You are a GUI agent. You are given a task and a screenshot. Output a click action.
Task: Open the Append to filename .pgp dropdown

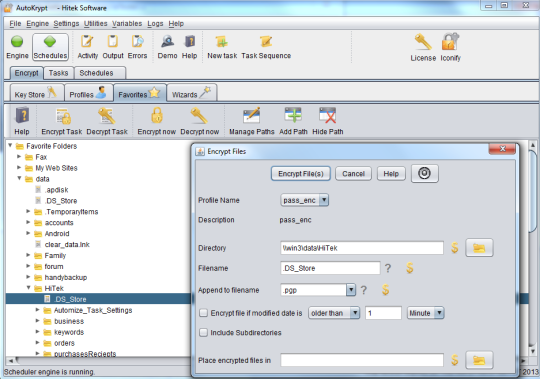tap(351, 290)
